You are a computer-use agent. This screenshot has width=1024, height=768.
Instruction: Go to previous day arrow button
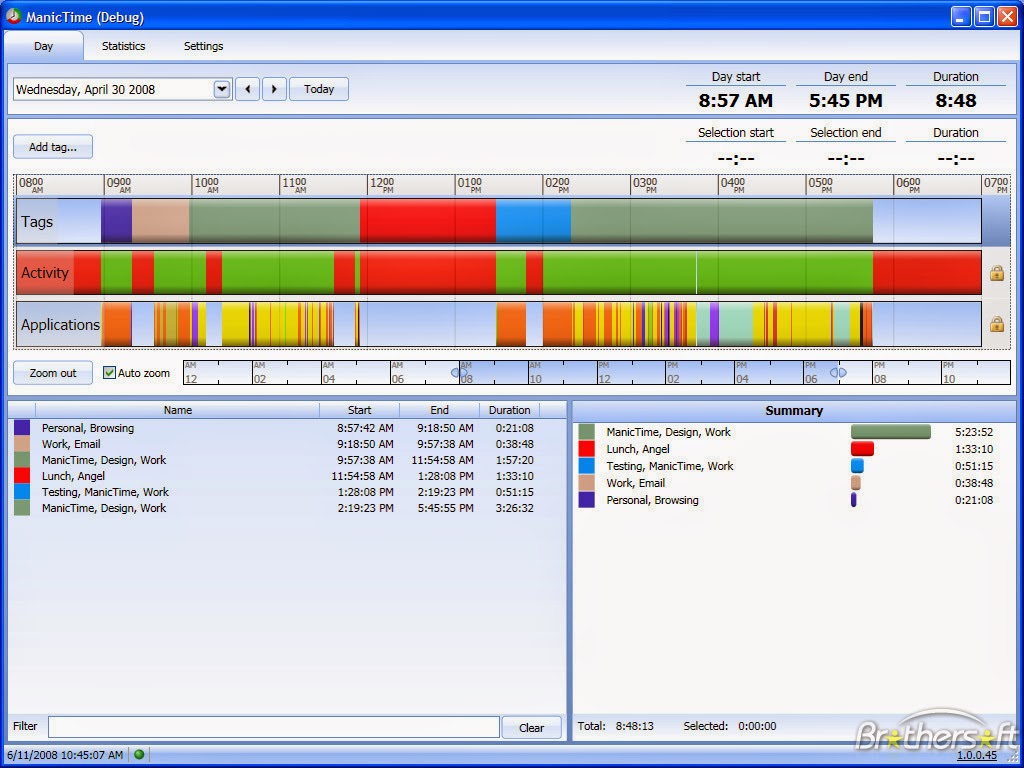pos(248,89)
